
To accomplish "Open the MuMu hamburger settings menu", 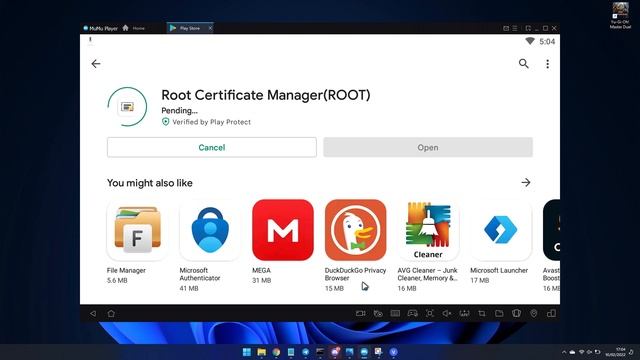I will [515, 28].
